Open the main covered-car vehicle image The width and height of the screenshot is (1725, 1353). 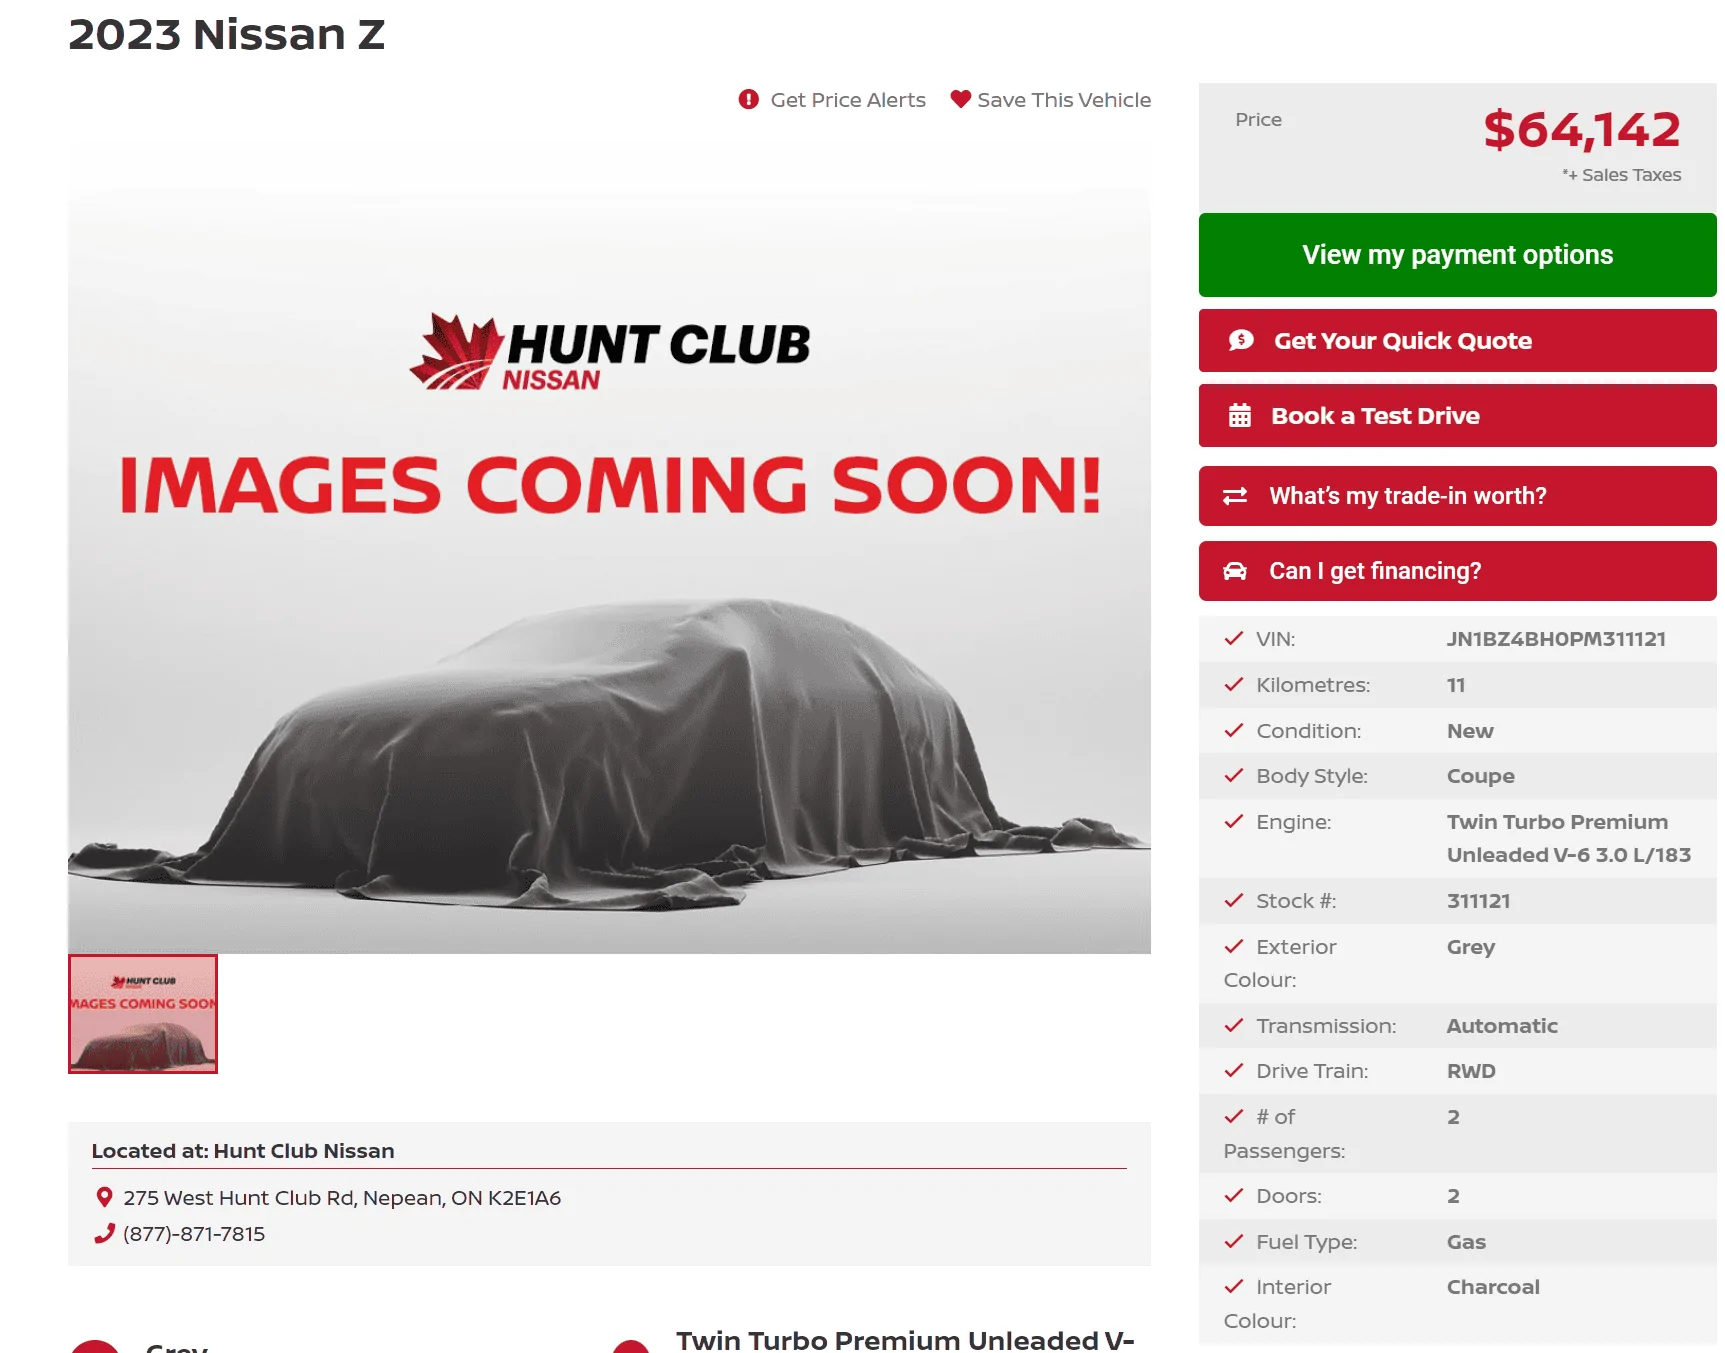pyautogui.click(x=609, y=547)
